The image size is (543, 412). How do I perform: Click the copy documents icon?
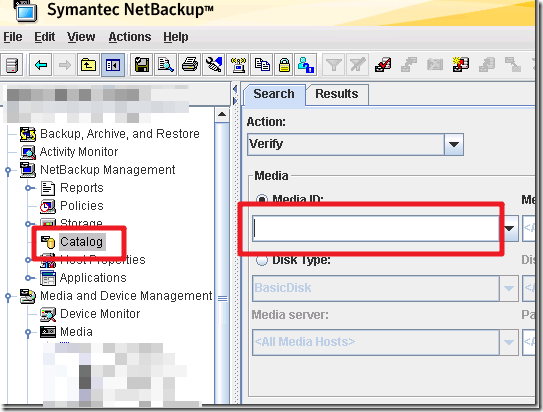262,65
